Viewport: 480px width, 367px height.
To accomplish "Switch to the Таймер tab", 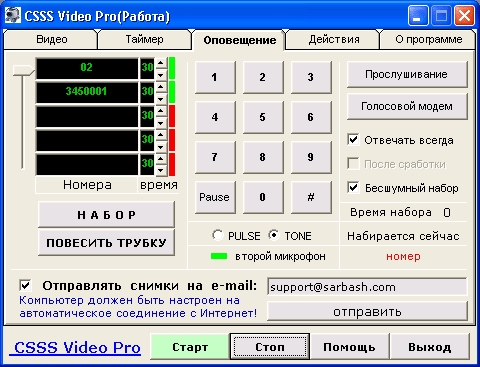I will click(x=144, y=39).
